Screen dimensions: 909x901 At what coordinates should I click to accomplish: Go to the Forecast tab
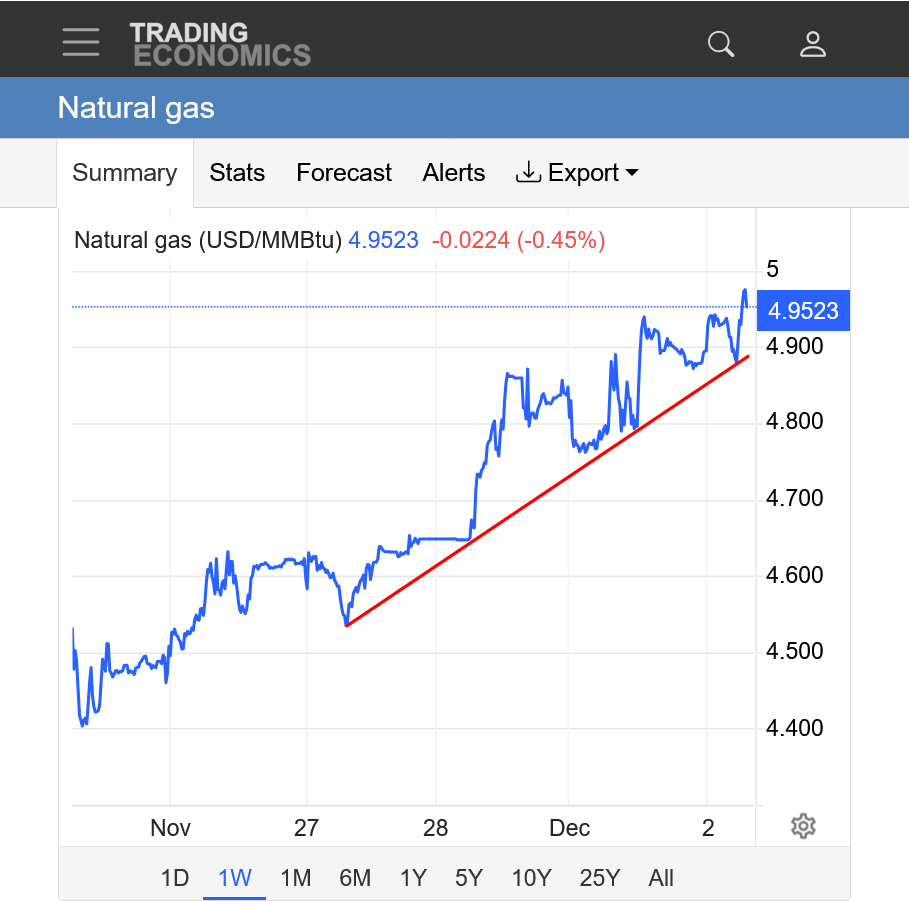coord(344,173)
